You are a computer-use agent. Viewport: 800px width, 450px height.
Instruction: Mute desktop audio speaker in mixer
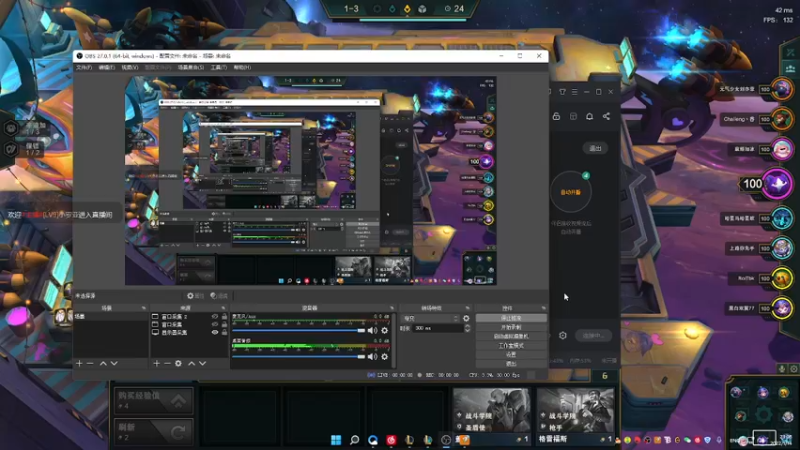[372, 357]
